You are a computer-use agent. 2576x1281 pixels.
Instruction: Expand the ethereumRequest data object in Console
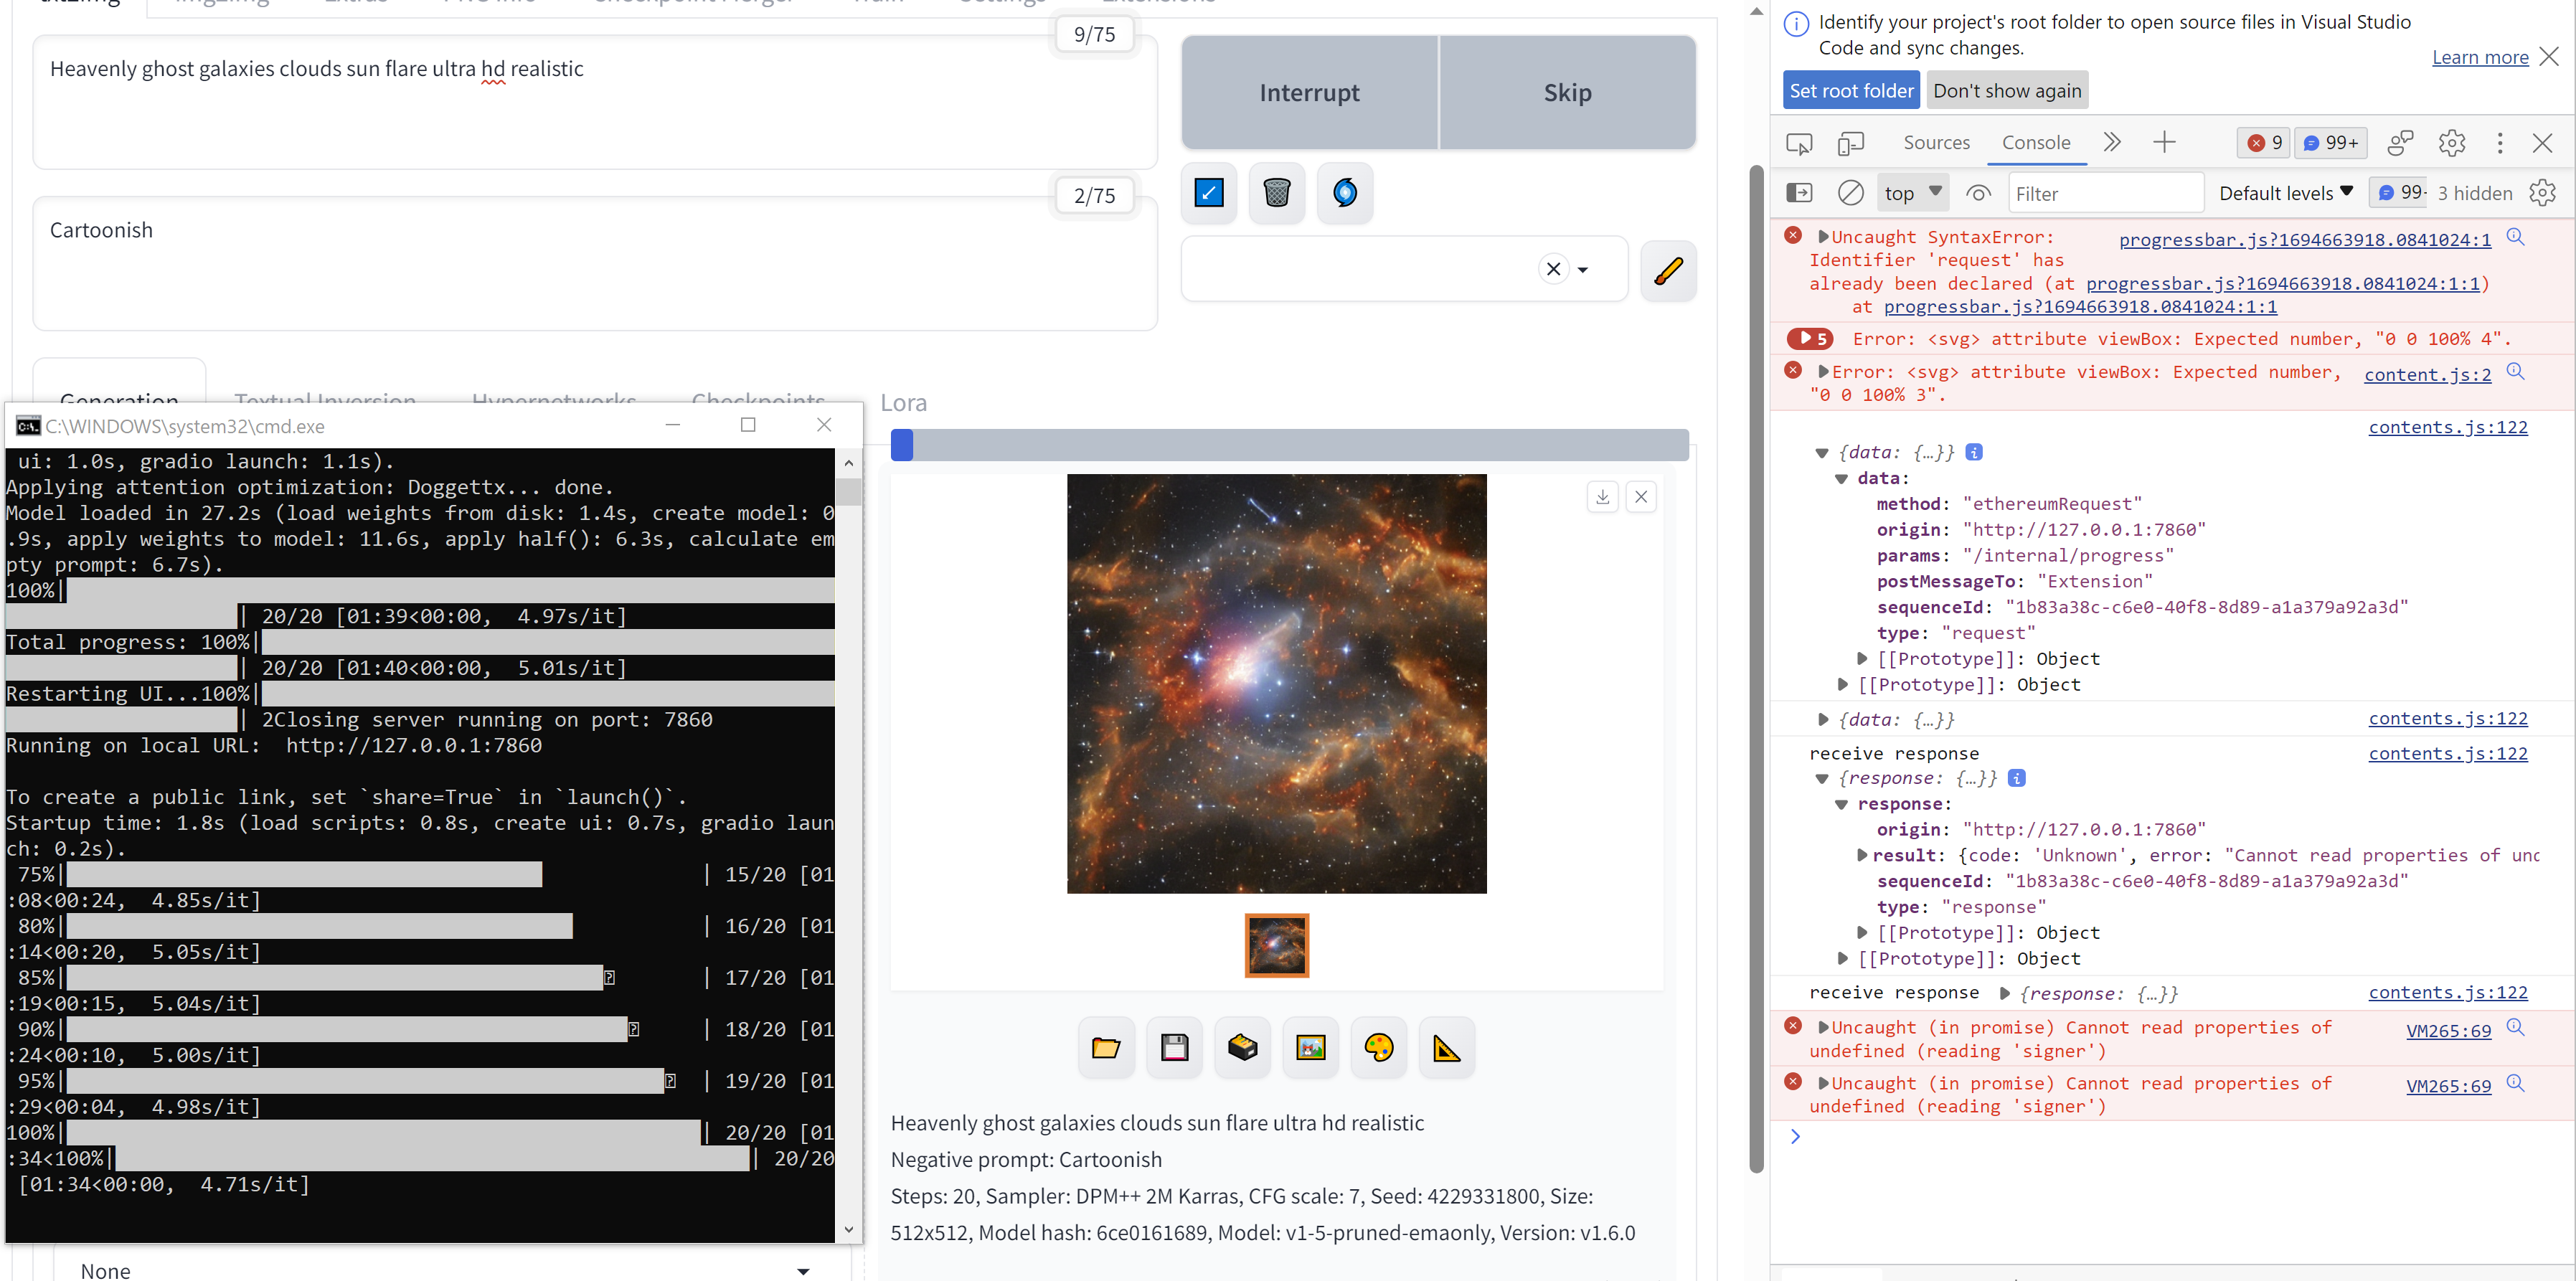1842,478
